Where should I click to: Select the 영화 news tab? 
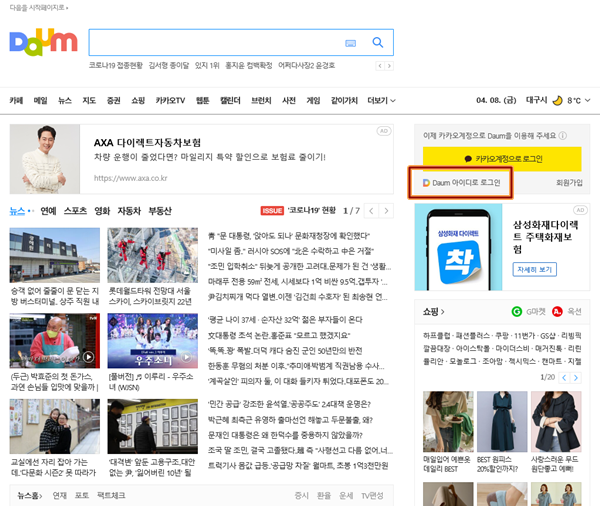(102, 211)
